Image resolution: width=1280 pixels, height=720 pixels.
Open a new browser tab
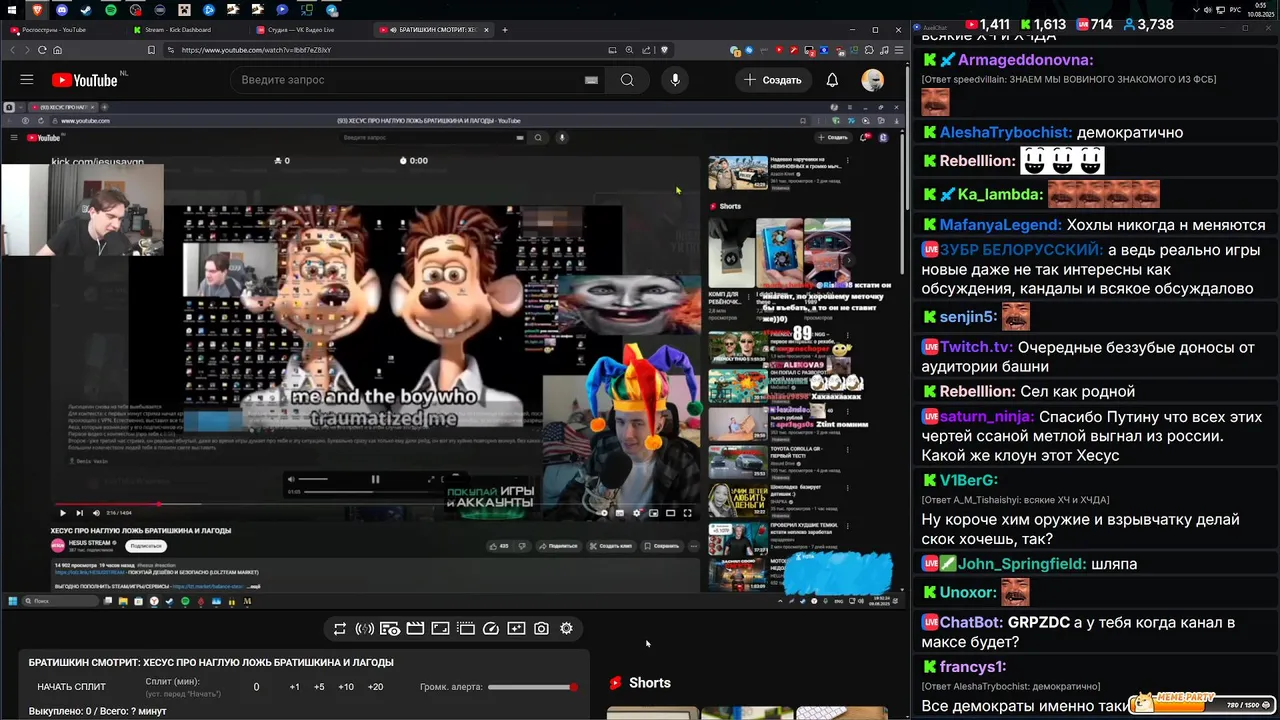tap(505, 30)
